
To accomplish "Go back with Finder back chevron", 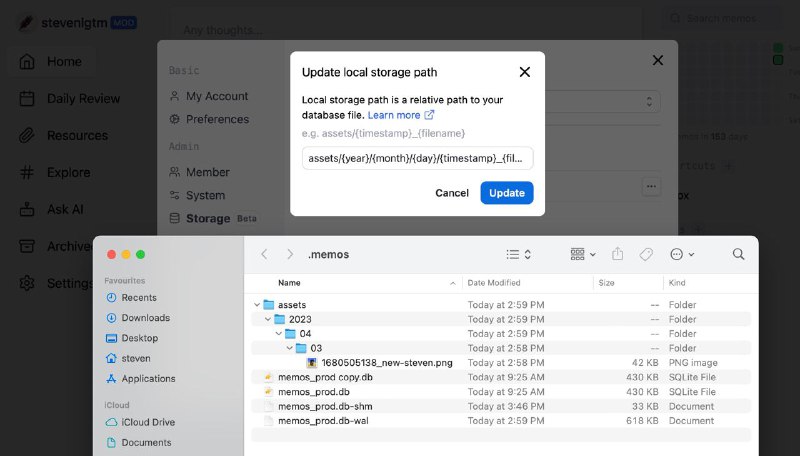I will (x=264, y=255).
